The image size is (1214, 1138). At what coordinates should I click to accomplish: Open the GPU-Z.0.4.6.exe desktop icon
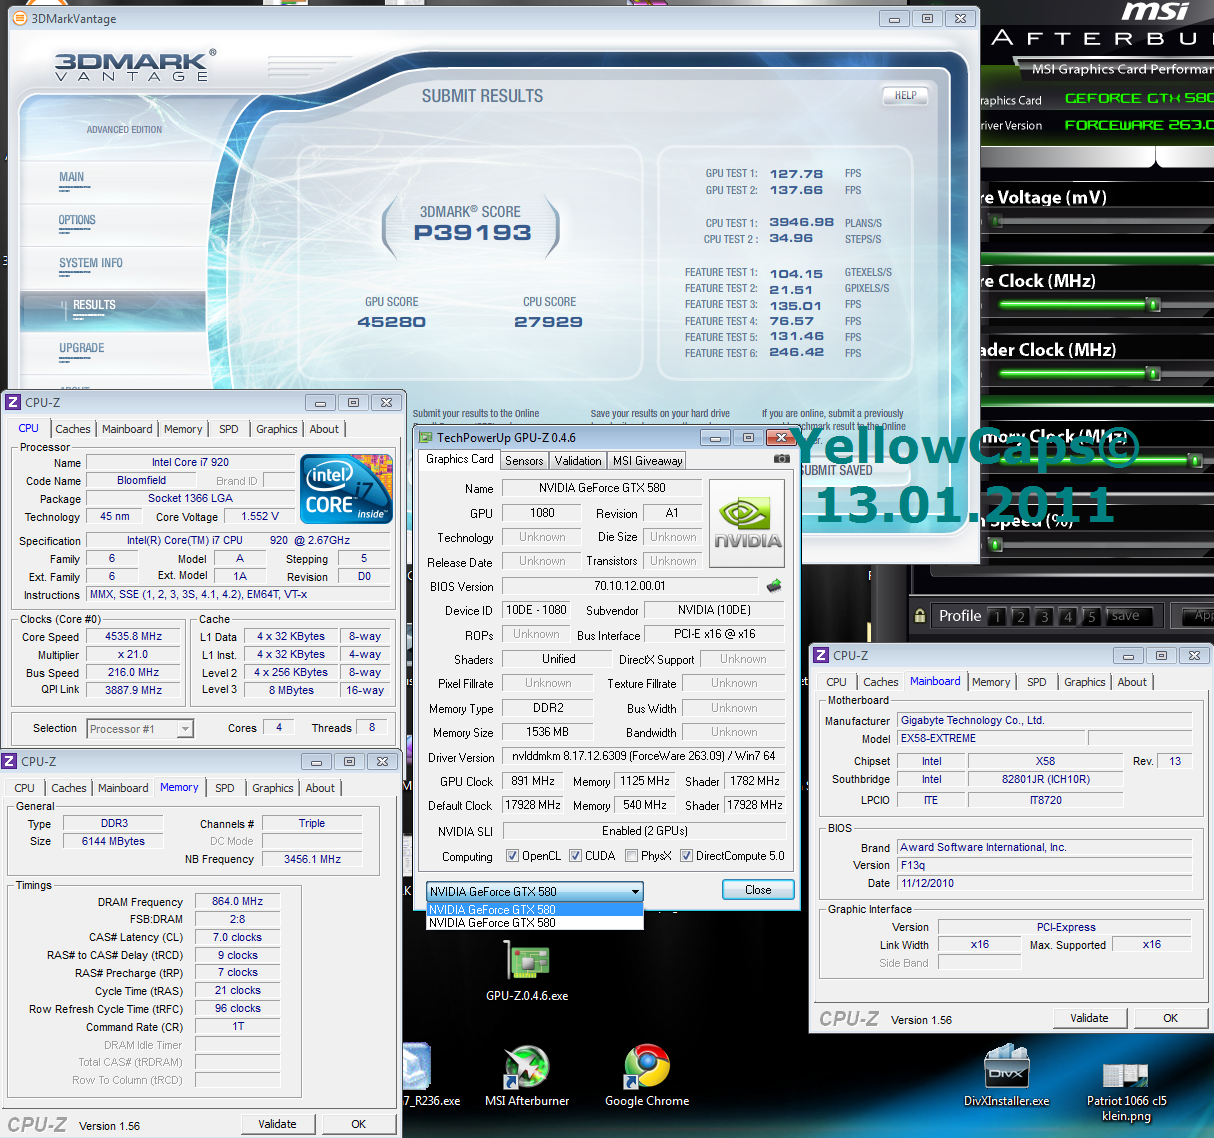coord(527,972)
